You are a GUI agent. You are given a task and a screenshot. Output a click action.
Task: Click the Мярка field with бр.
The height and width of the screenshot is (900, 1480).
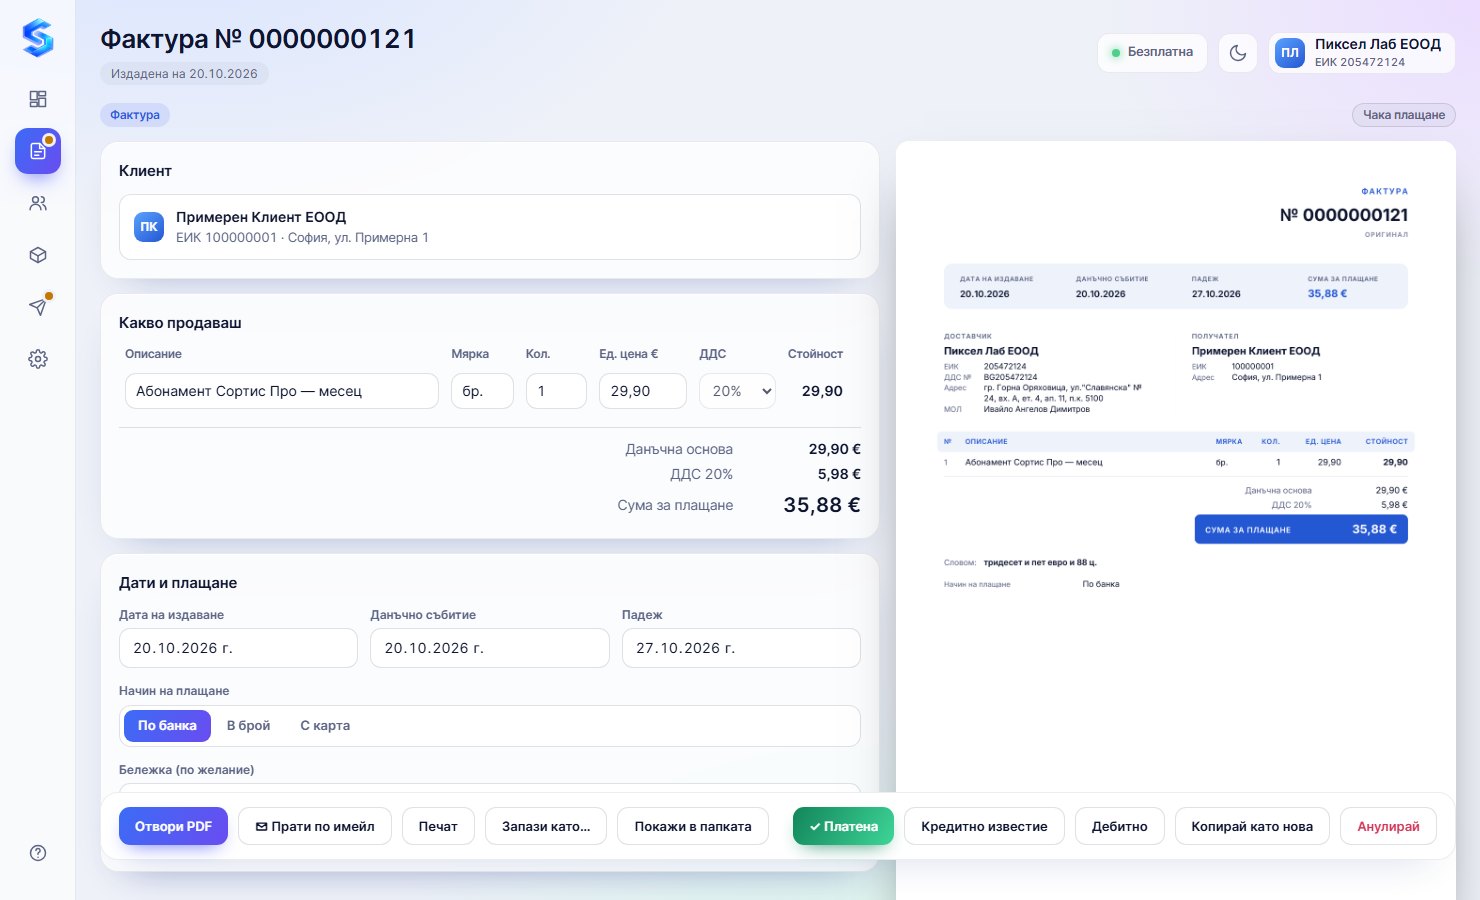click(482, 391)
